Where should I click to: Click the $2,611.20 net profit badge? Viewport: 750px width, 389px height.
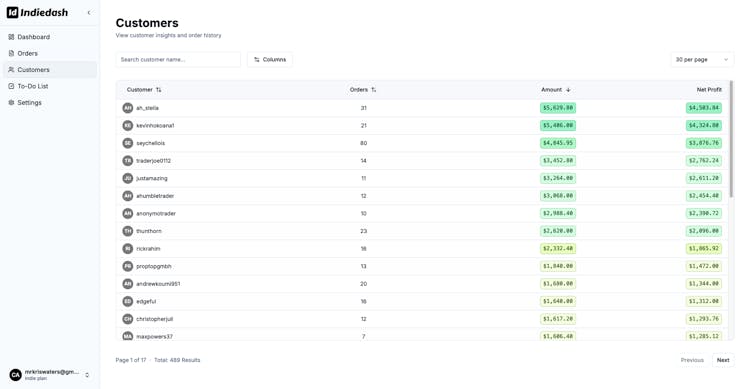pos(704,178)
